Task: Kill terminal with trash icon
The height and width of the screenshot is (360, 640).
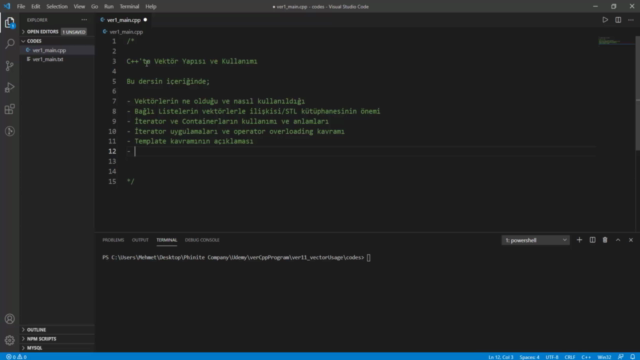Action: click(605, 240)
